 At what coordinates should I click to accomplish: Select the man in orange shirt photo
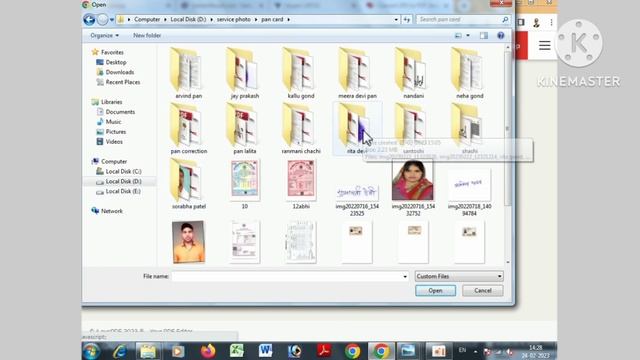tap(188, 242)
